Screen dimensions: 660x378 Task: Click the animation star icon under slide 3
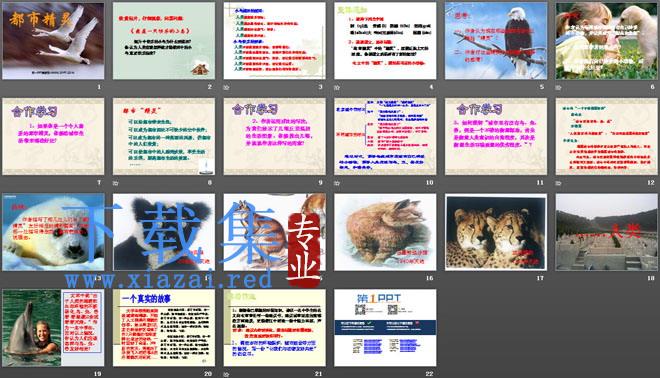pyautogui.click(x=227, y=88)
